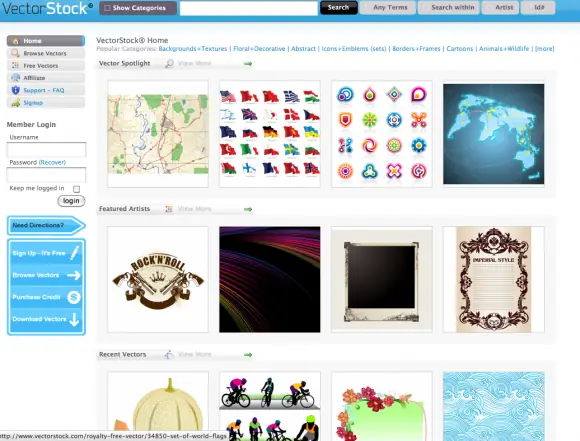
Task: Click the password Recover link
Action: point(52,162)
